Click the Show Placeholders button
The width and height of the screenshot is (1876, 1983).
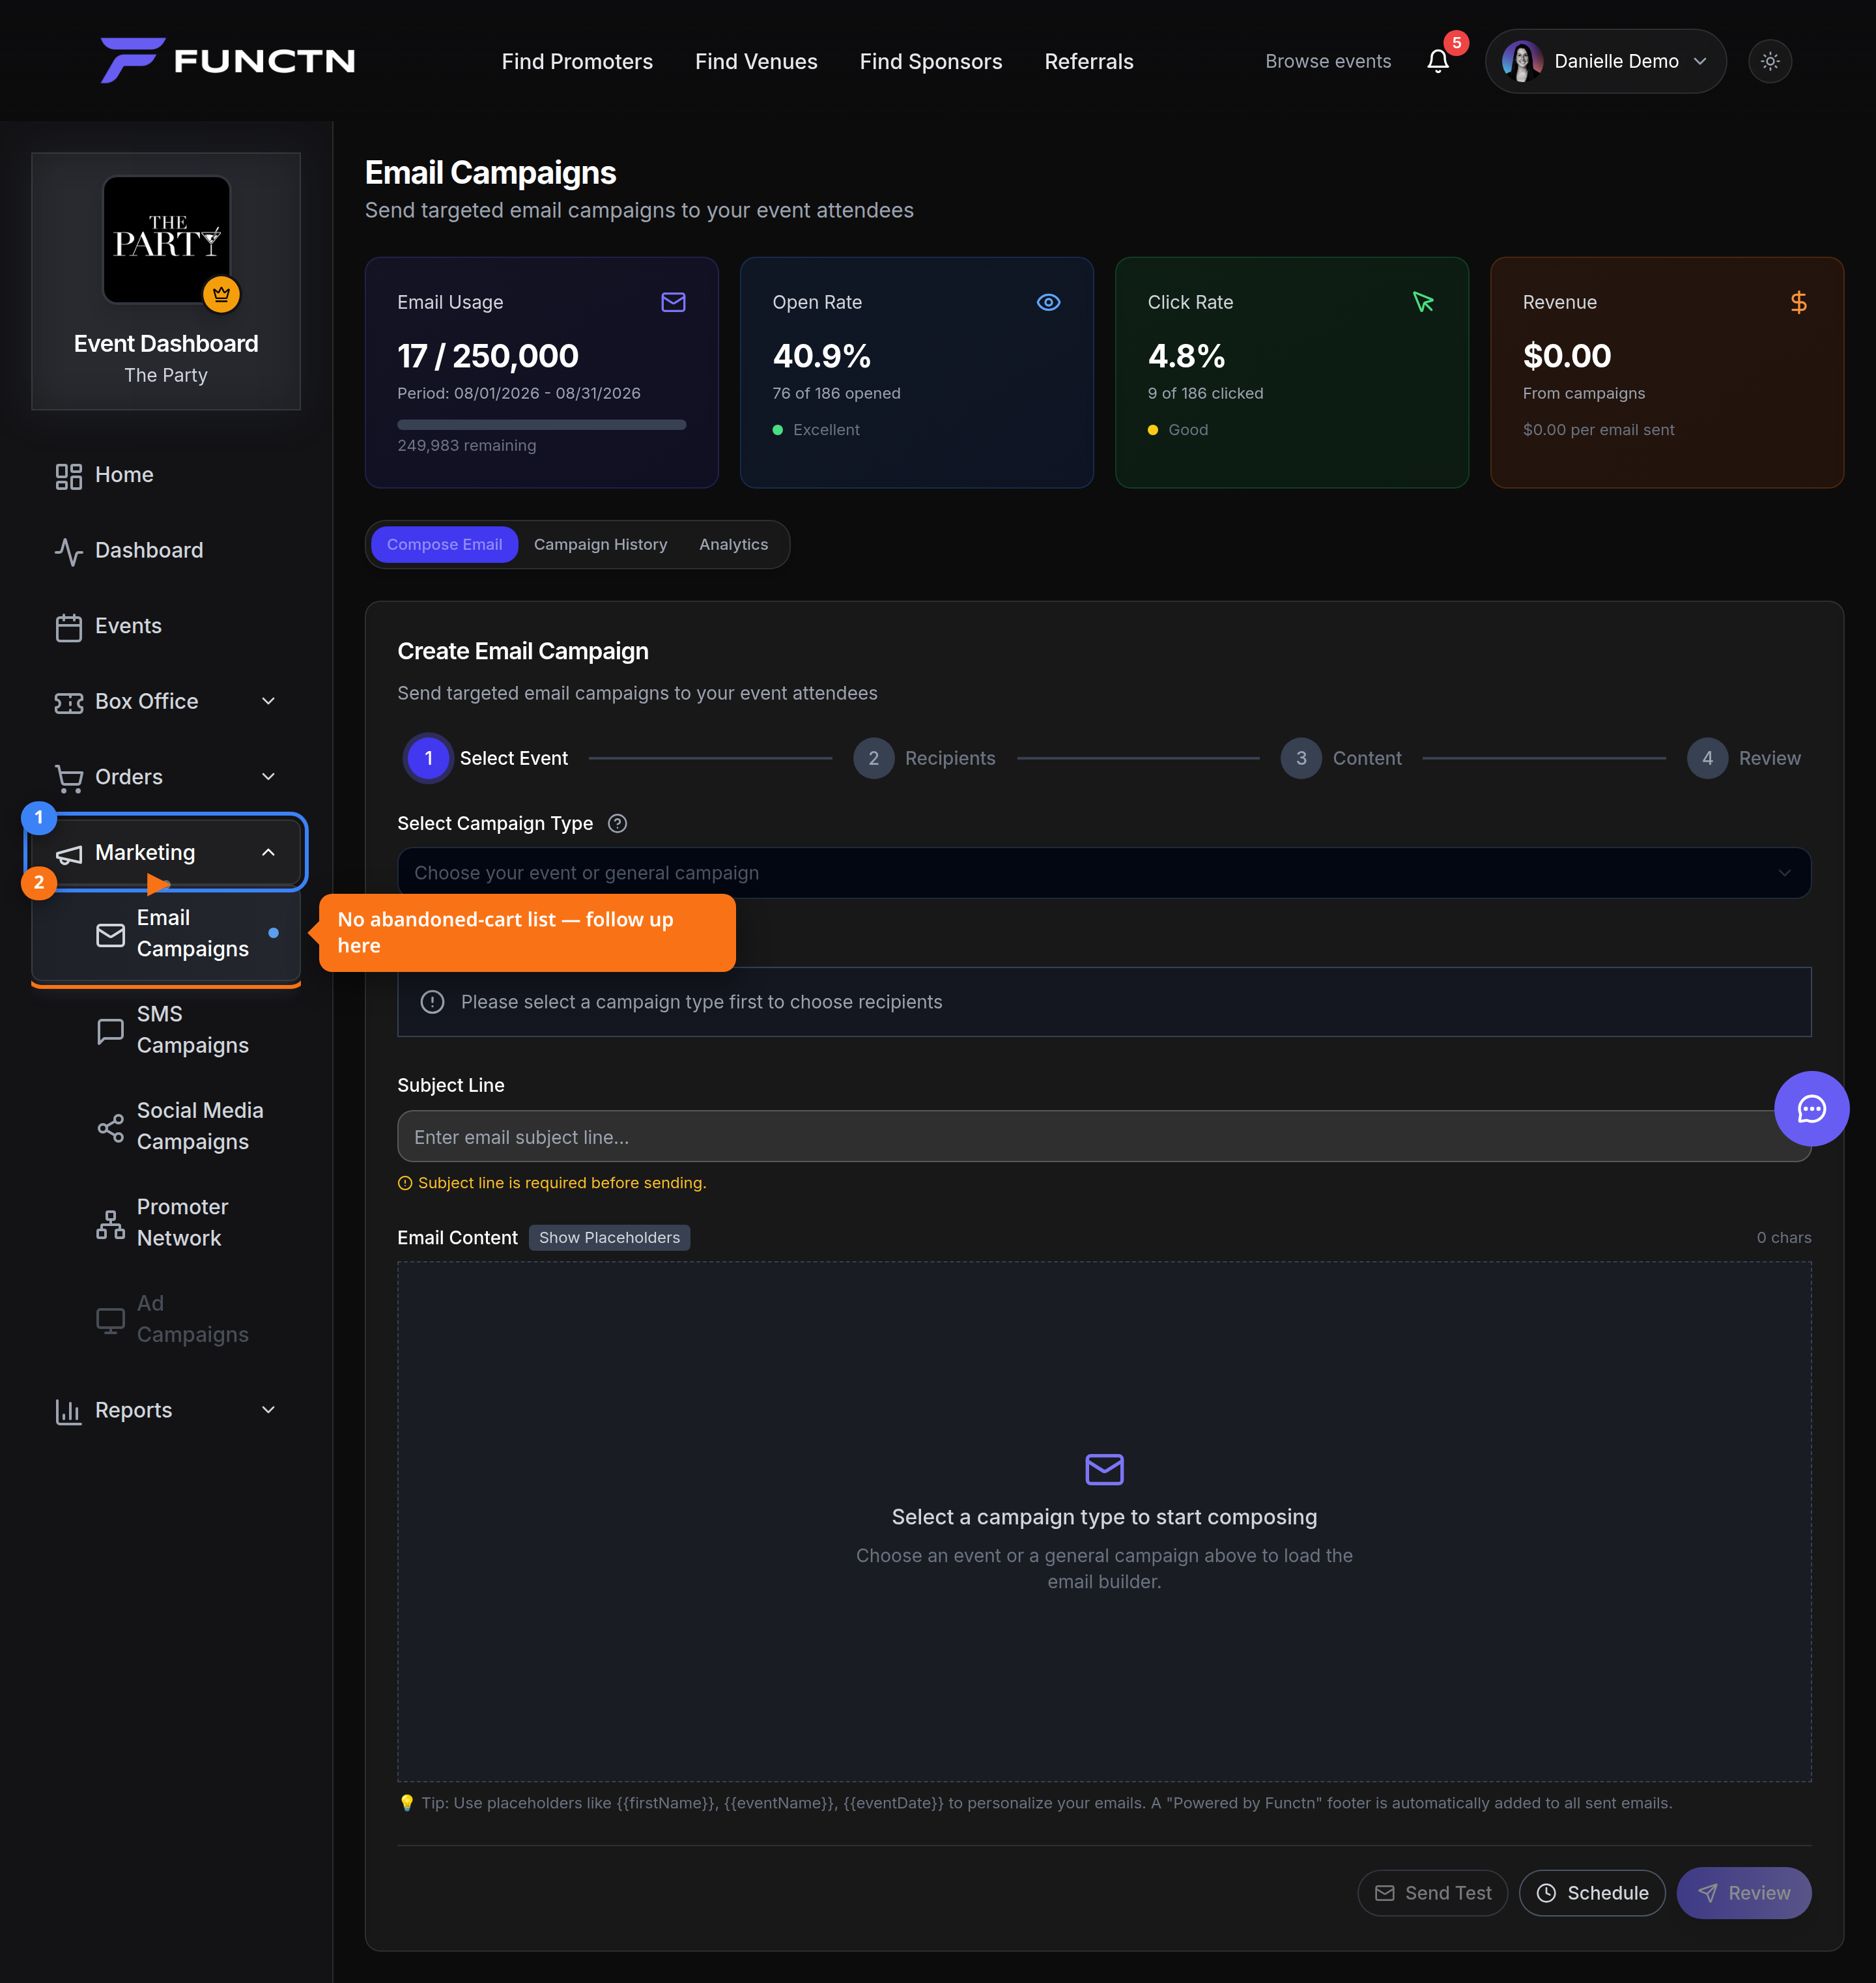pyautogui.click(x=609, y=1237)
